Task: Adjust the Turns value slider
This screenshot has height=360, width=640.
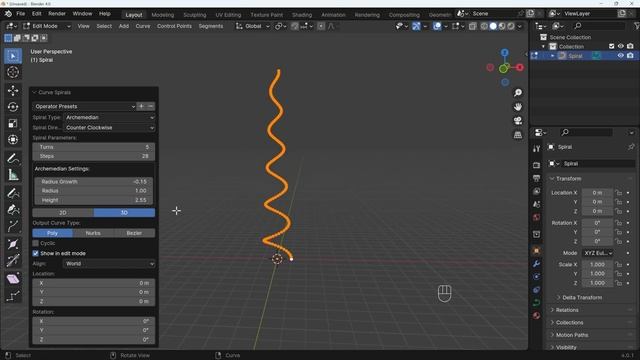Action: [93, 147]
